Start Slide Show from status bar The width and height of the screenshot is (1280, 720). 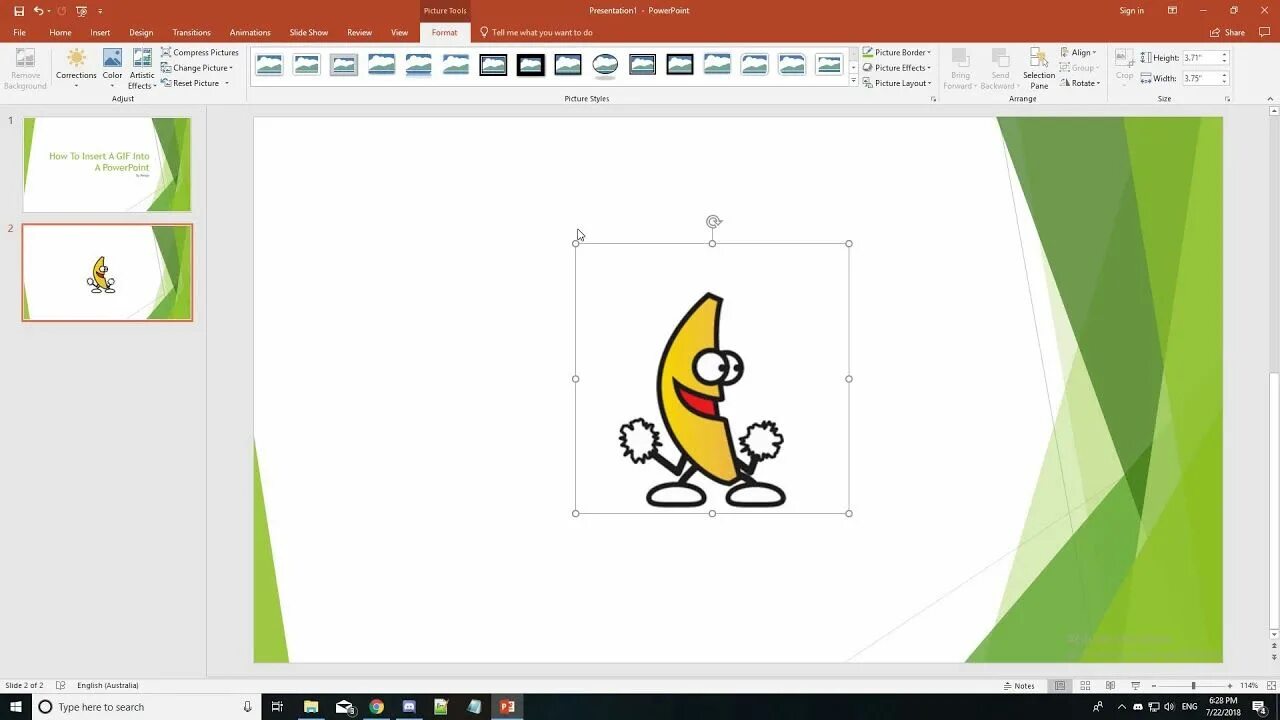(x=1135, y=686)
